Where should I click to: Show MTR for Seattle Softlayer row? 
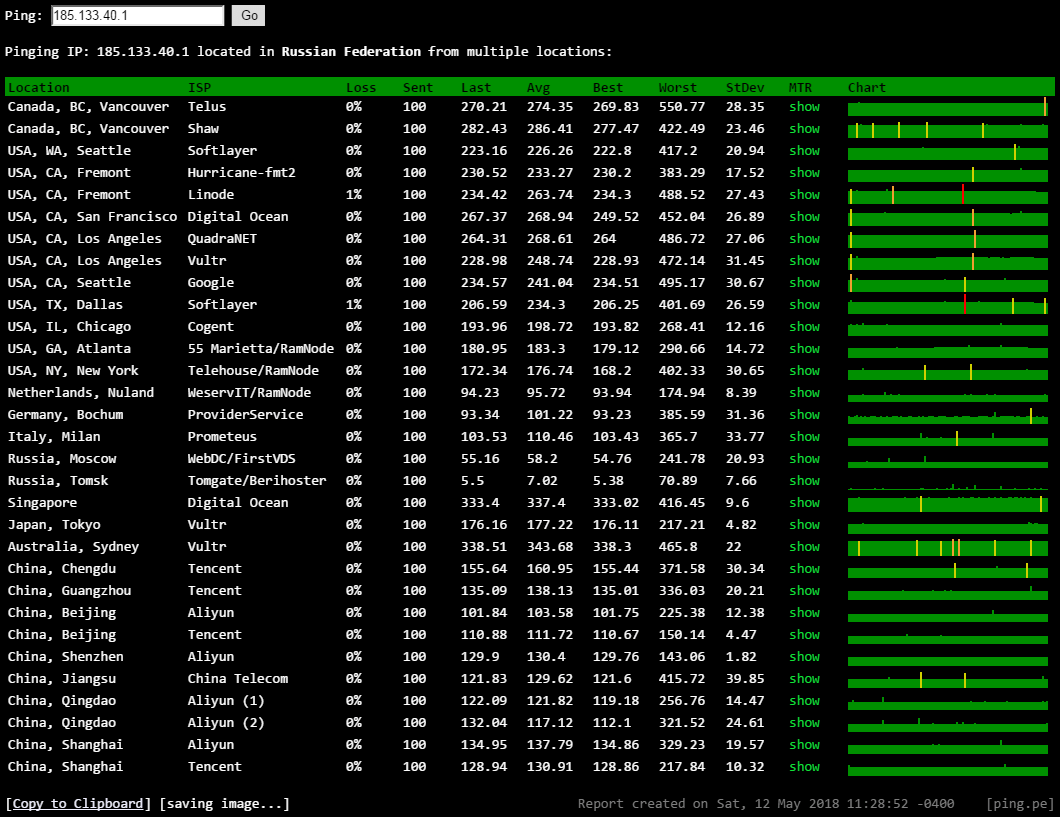coord(804,151)
